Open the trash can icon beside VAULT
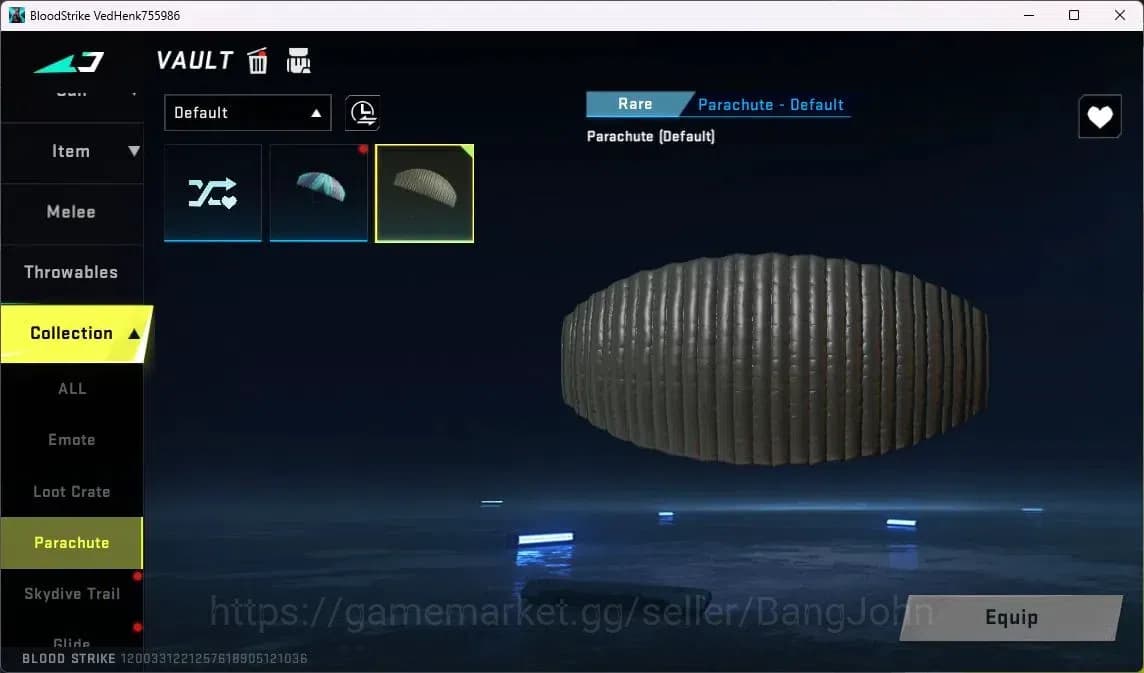This screenshot has height=673, width=1144. pos(258,61)
